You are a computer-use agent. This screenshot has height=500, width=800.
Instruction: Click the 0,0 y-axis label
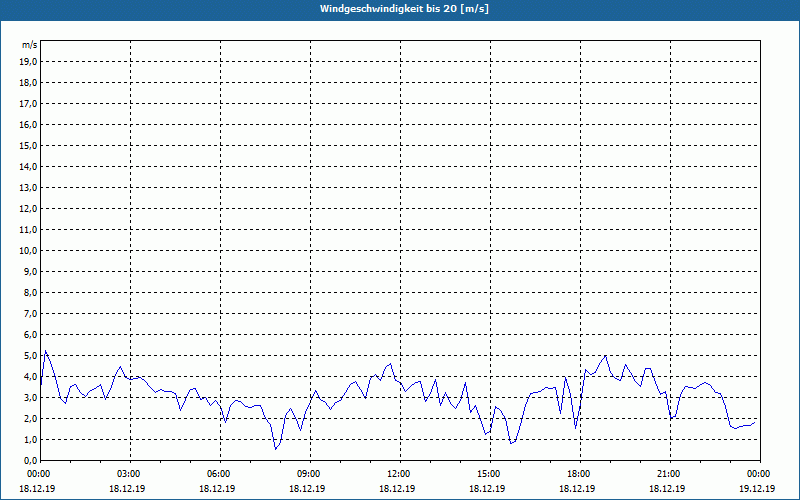pos(30,461)
